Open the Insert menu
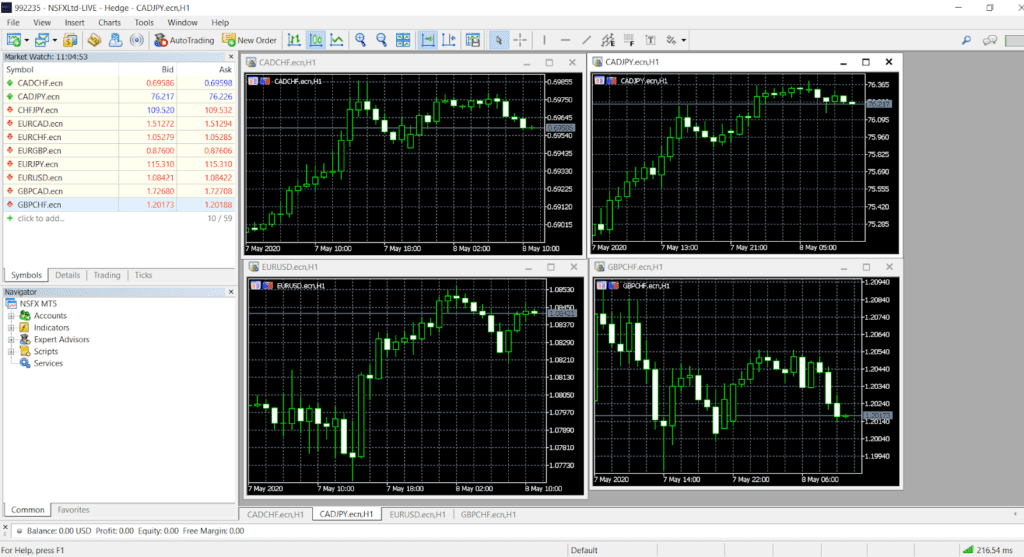Viewport: 1024px width, 557px height. [x=74, y=22]
